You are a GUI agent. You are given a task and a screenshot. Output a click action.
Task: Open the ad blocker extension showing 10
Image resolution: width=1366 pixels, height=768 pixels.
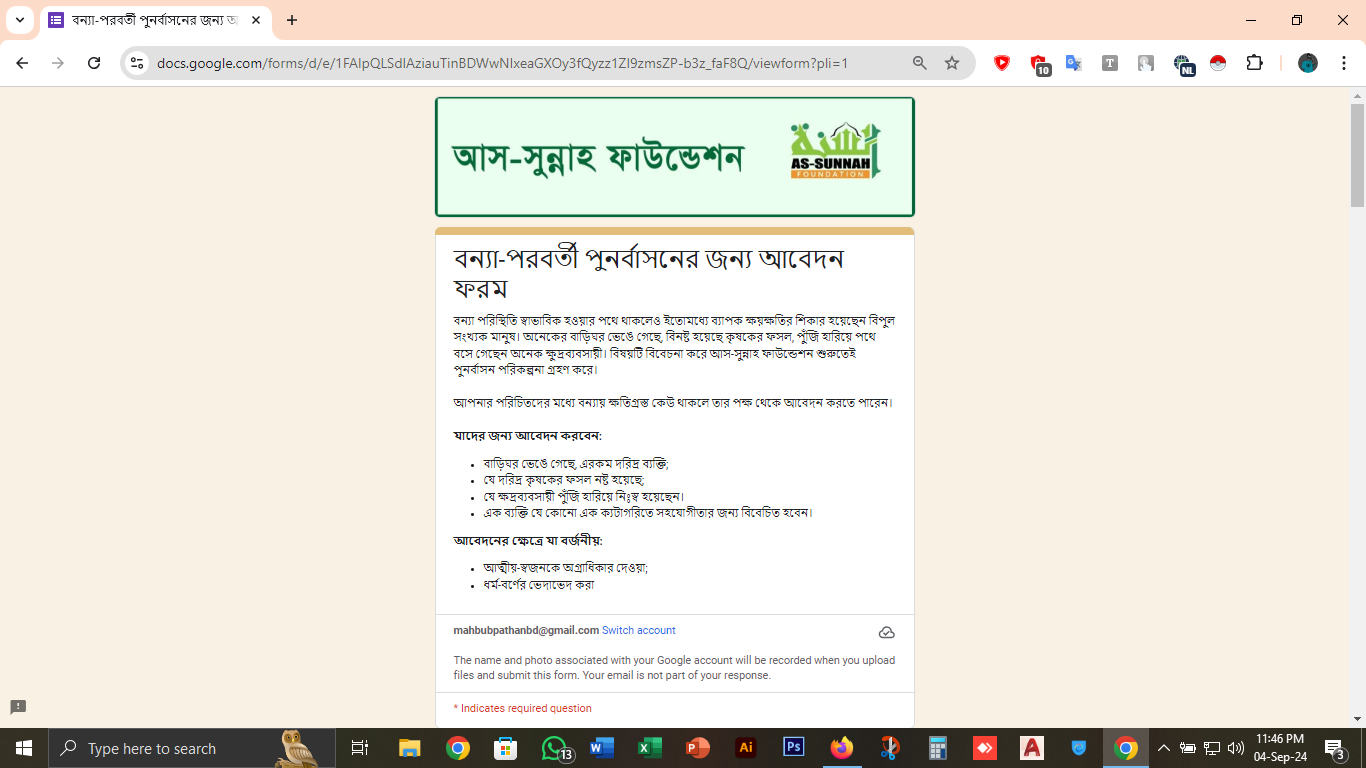coord(1040,65)
